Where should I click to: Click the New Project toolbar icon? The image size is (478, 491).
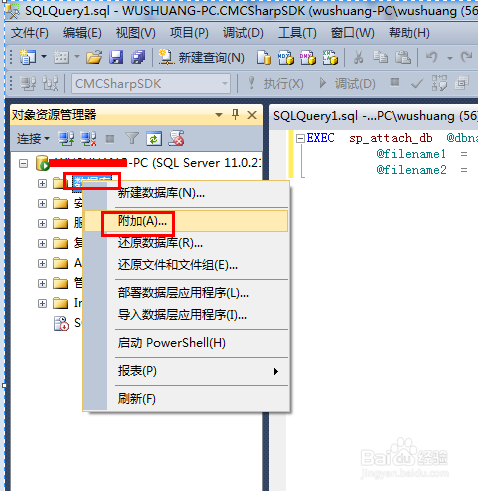click(28, 57)
